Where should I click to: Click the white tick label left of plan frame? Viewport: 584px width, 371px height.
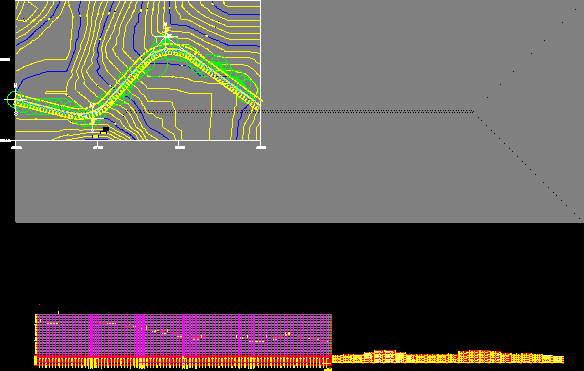(4, 59)
